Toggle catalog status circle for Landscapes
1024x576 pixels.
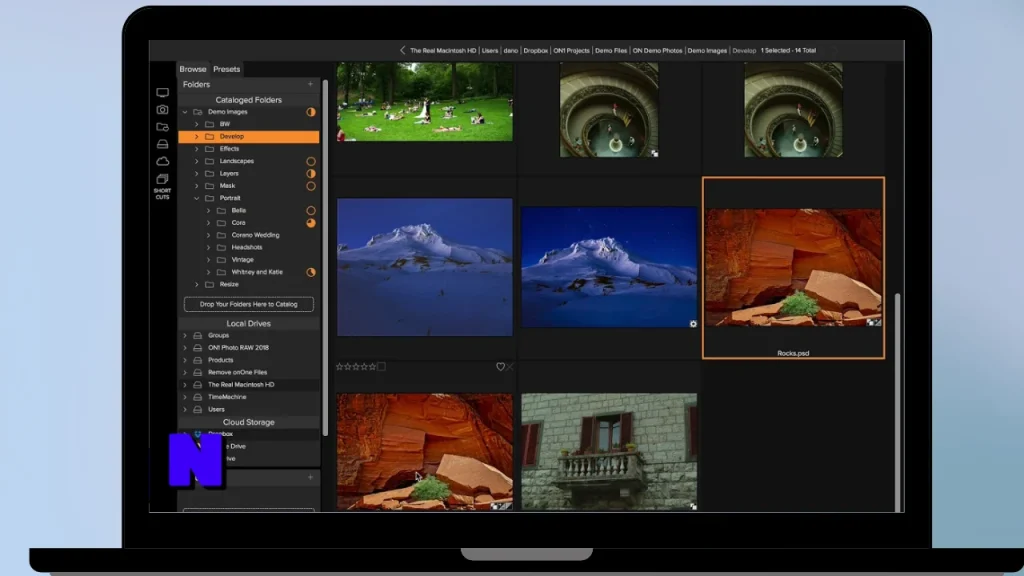311,161
